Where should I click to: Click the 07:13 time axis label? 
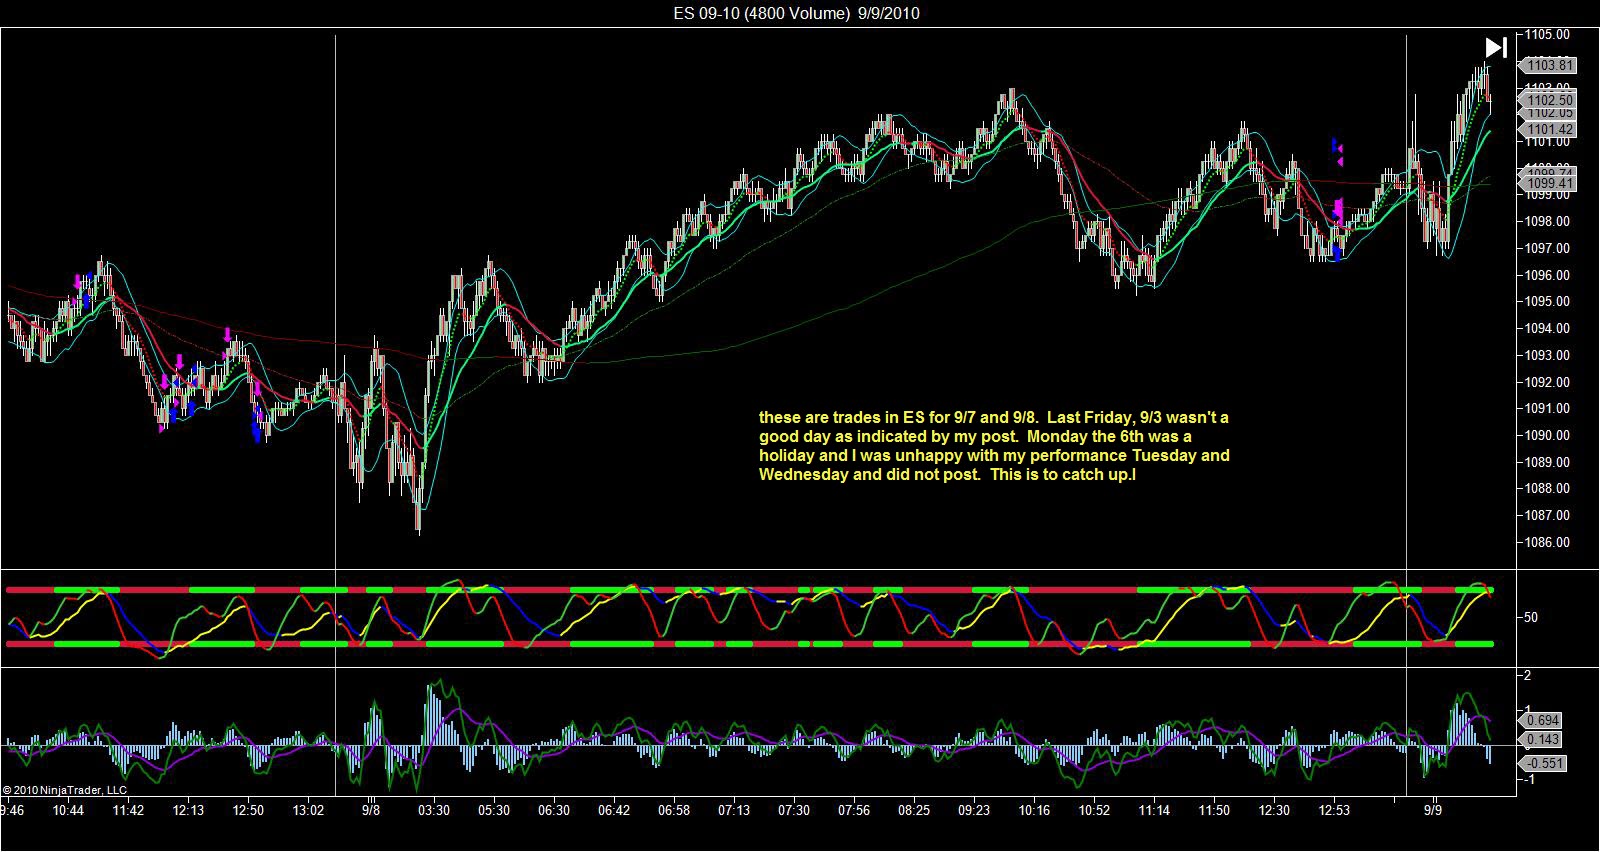tap(734, 810)
